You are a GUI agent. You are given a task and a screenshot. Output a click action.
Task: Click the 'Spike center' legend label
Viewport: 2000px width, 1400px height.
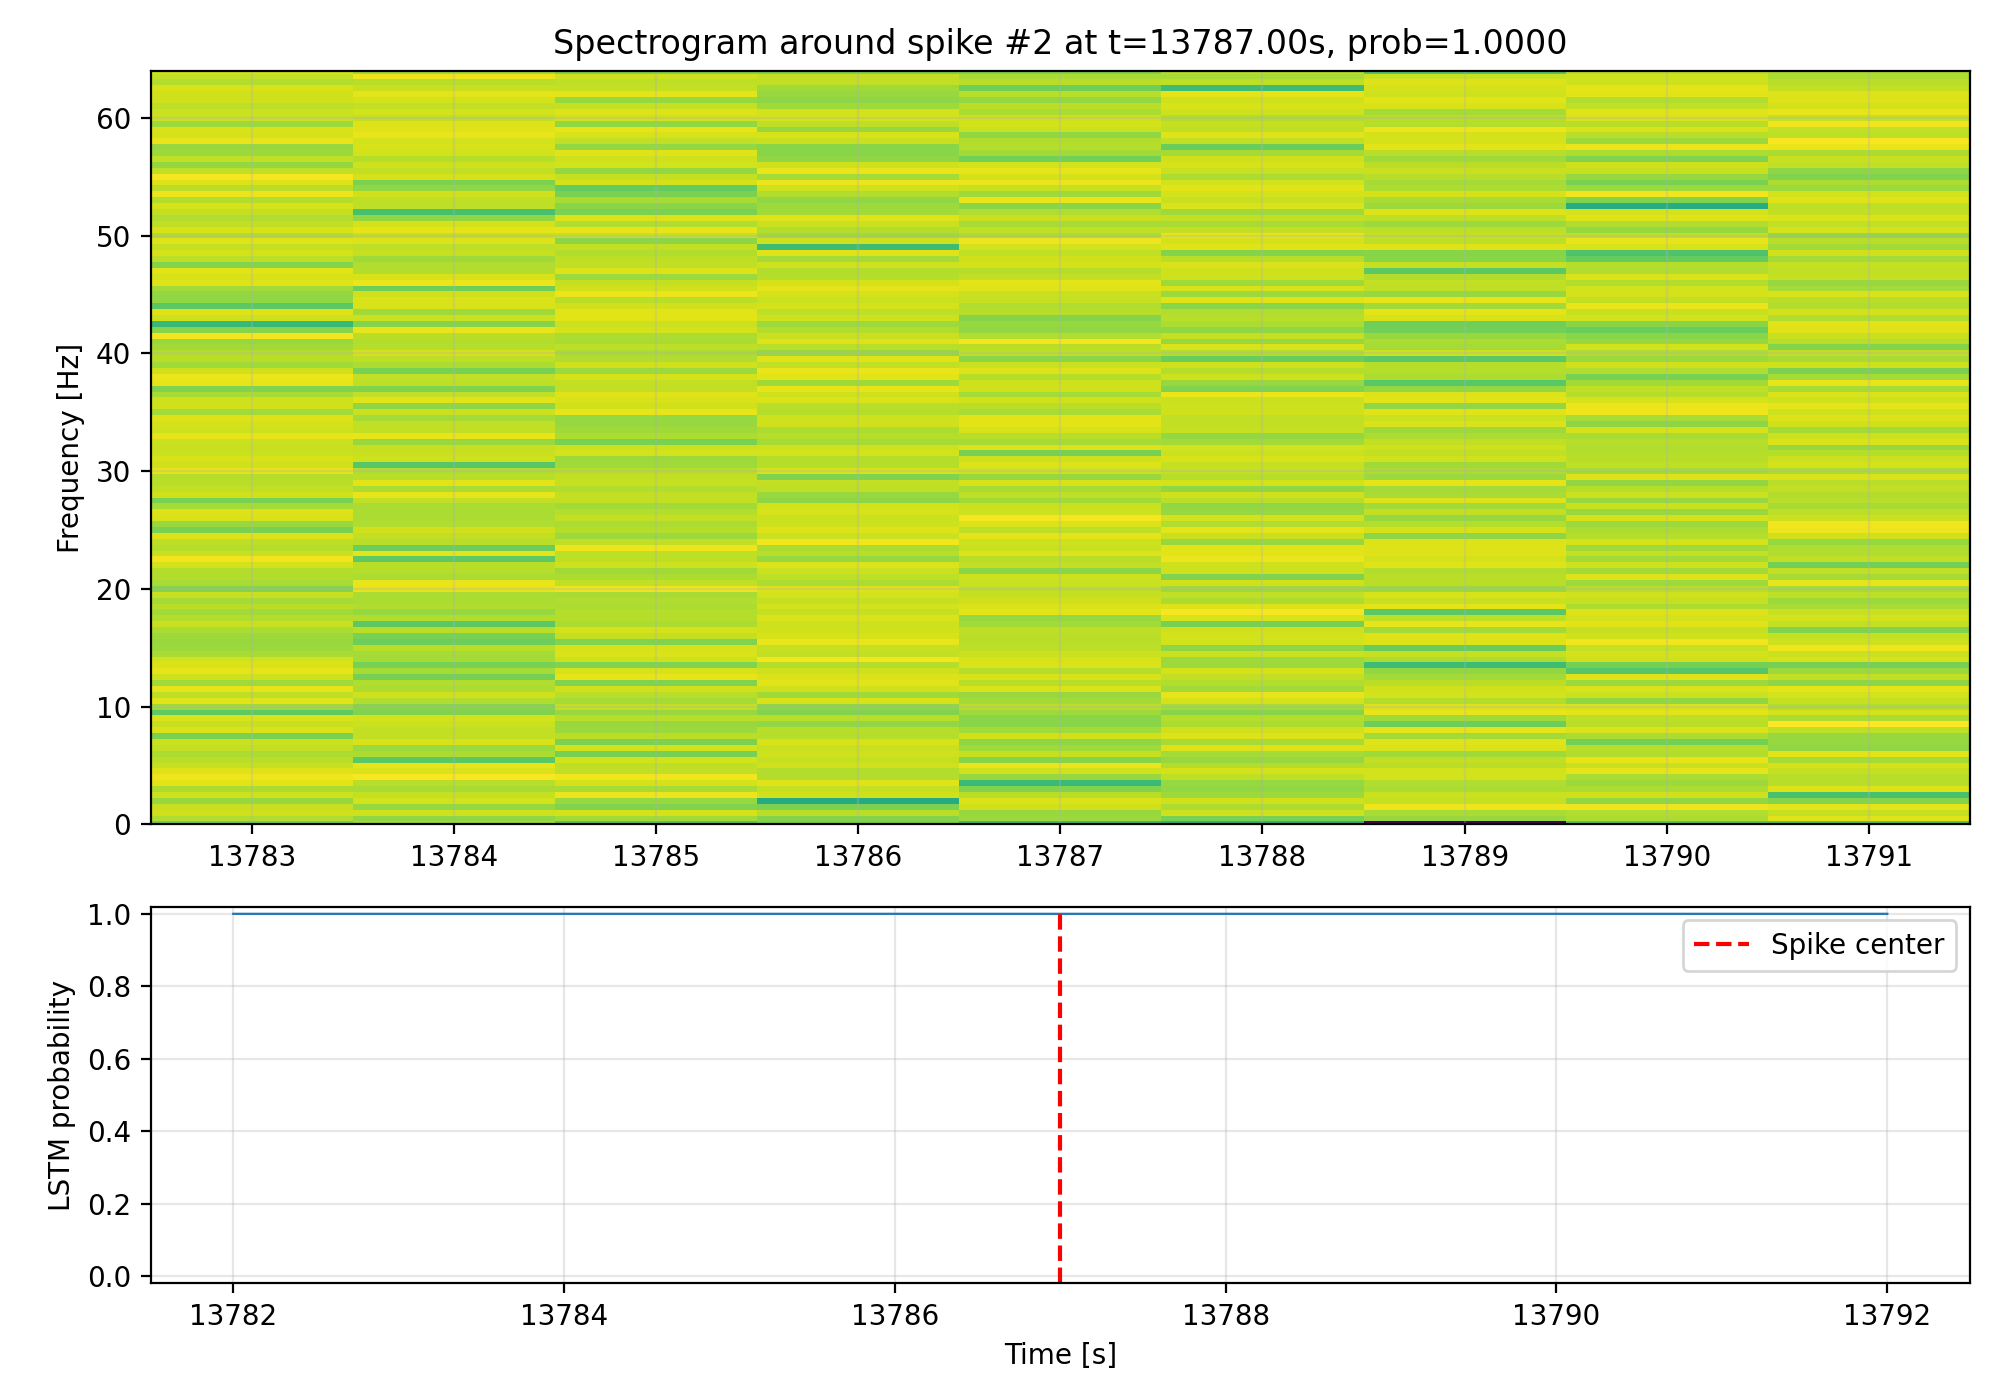[1857, 945]
